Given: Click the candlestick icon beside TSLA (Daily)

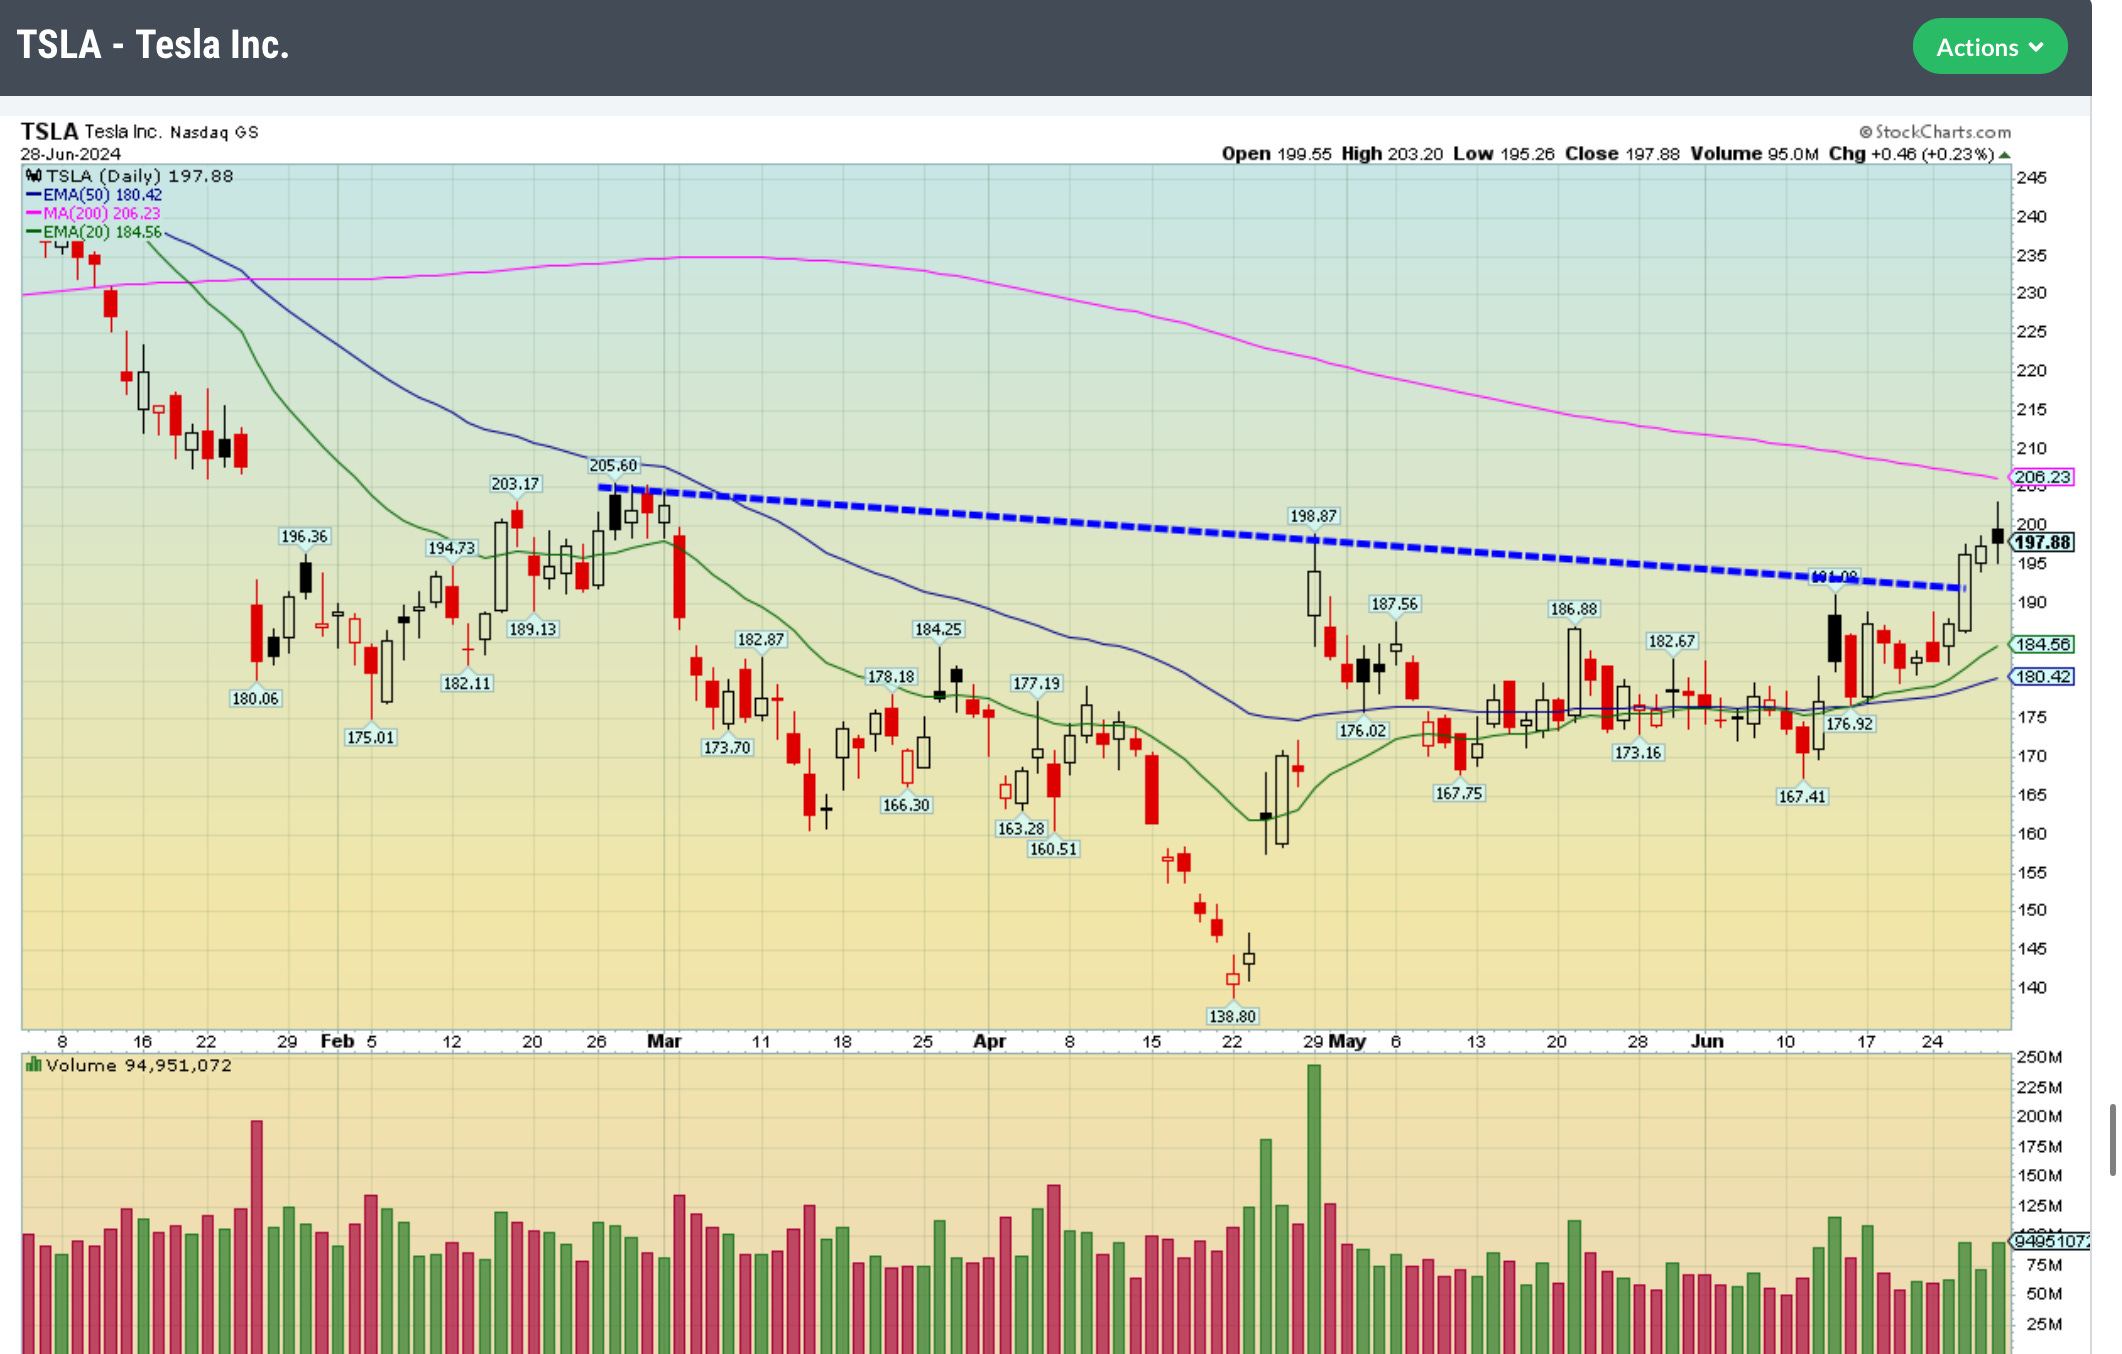Looking at the screenshot, I should click(x=33, y=176).
